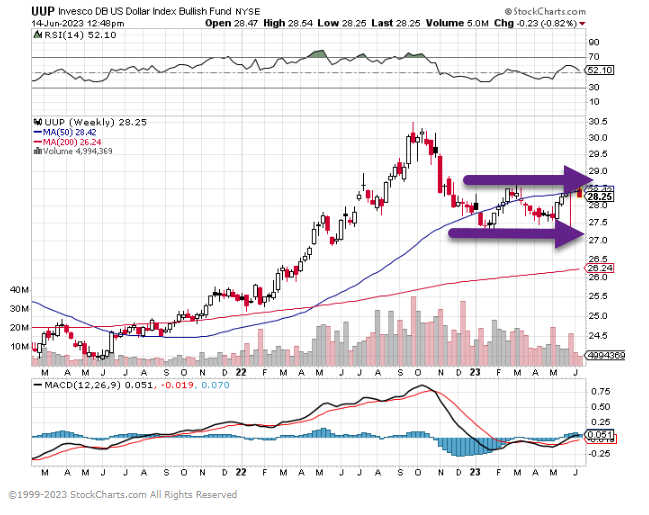Click the 4994369 volume tag on right axis
This screenshot has height=515, width=649.
[604, 355]
